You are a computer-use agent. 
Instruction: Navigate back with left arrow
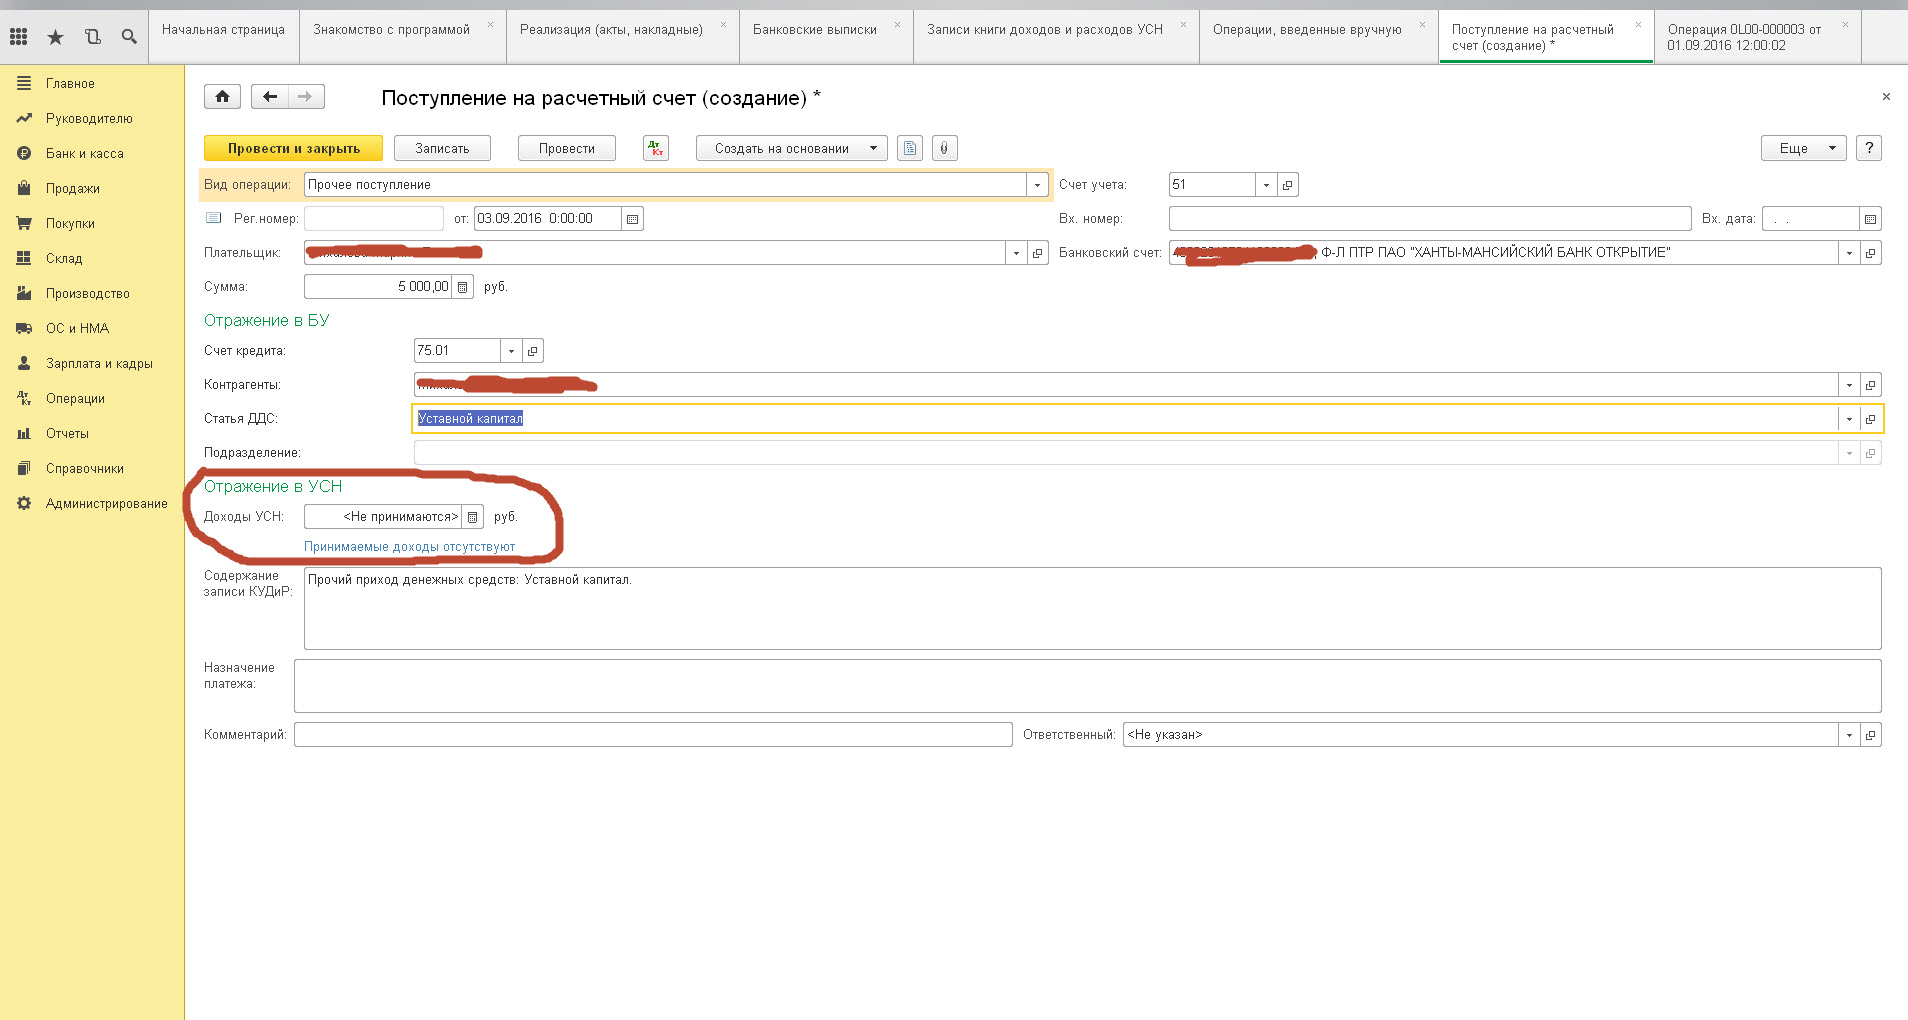tap(269, 97)
